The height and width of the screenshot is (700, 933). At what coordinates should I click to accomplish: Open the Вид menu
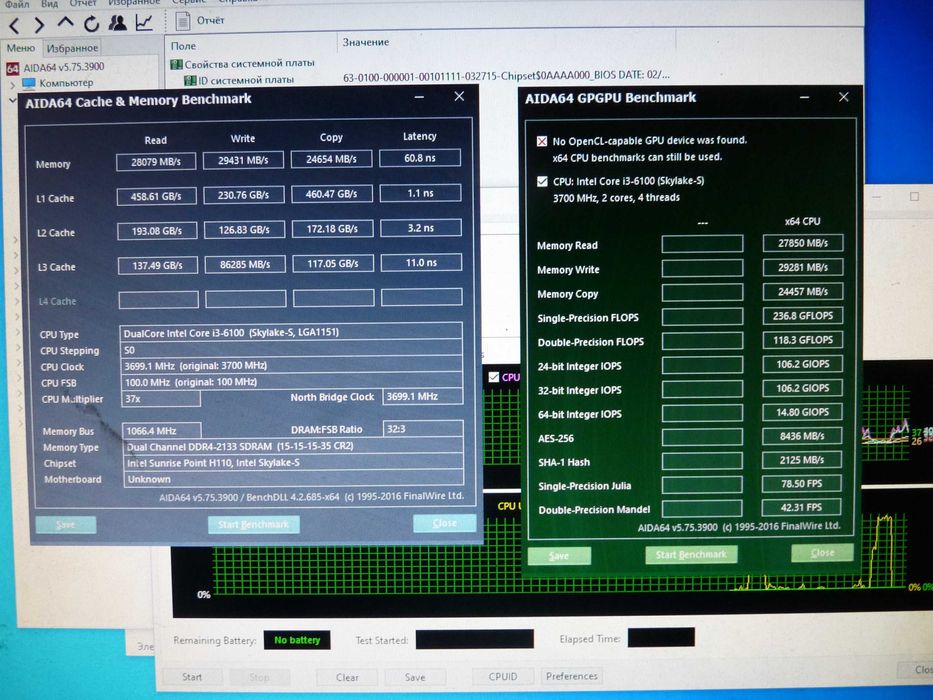point(49,4)
